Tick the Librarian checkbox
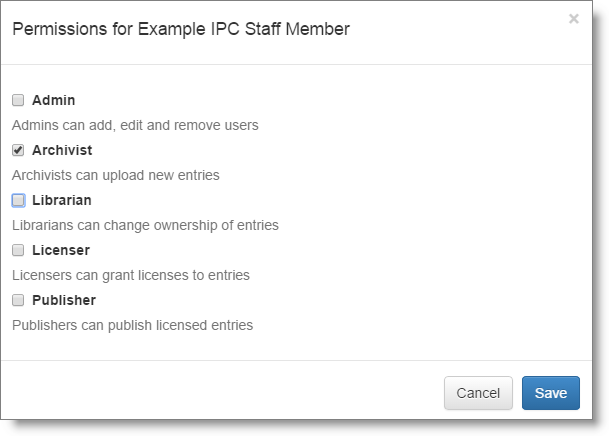 pyautogui.click(x=18, y=200)
